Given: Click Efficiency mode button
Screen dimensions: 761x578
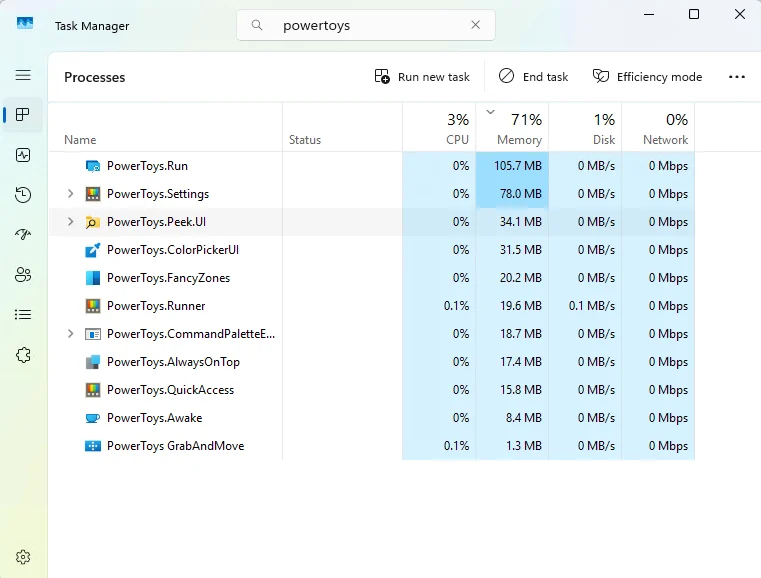Looking at the screenshot, I should coord(647,77).
